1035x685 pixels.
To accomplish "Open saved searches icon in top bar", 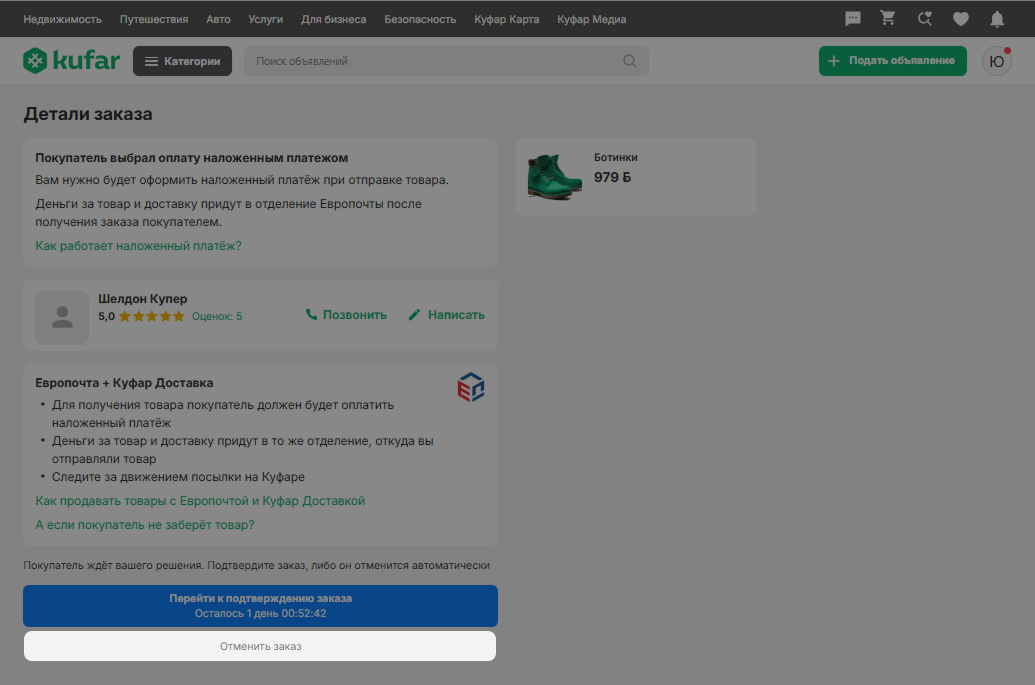I will point(925,18).
